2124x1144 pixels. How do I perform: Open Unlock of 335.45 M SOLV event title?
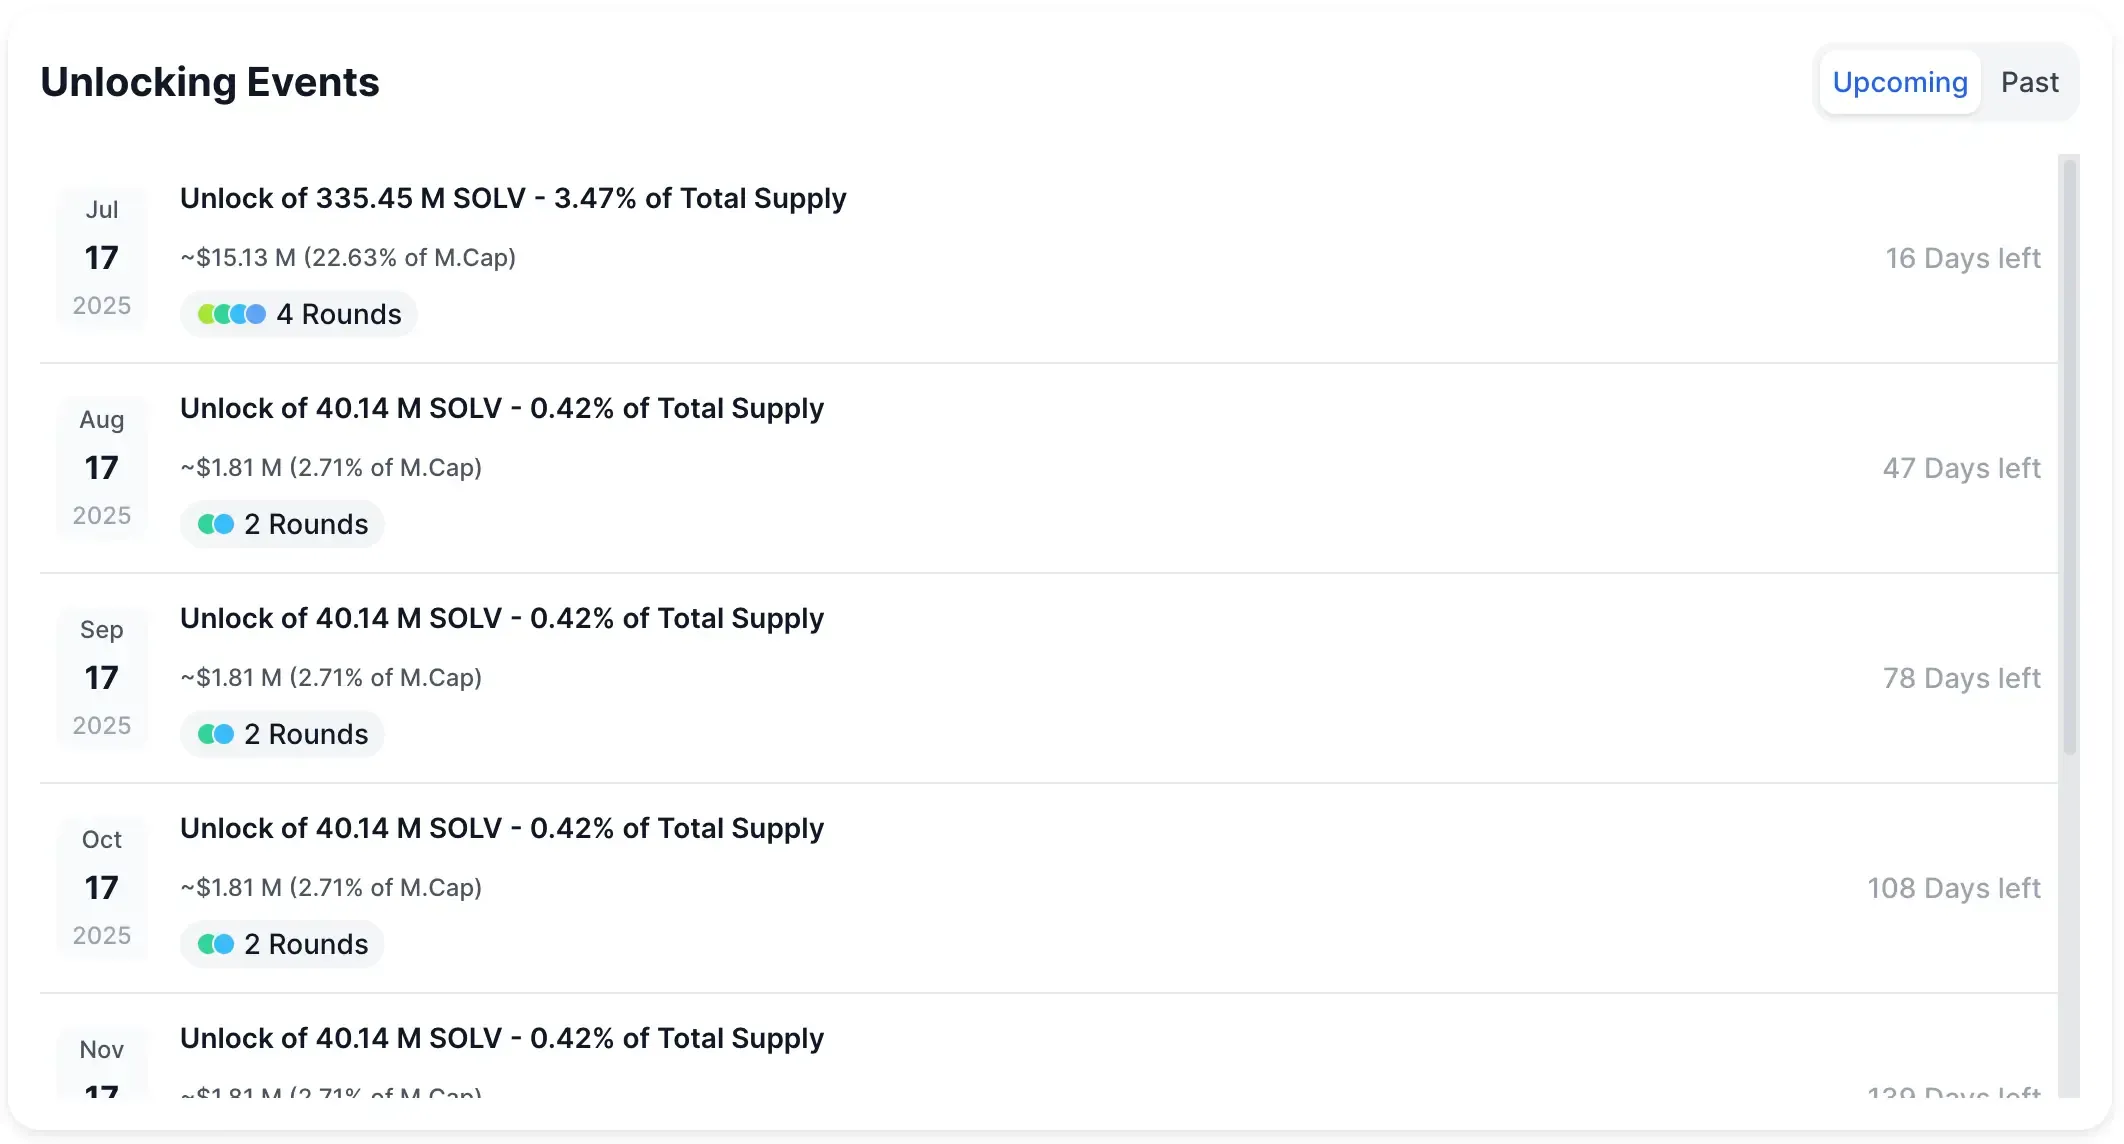(x=513, y=198)
